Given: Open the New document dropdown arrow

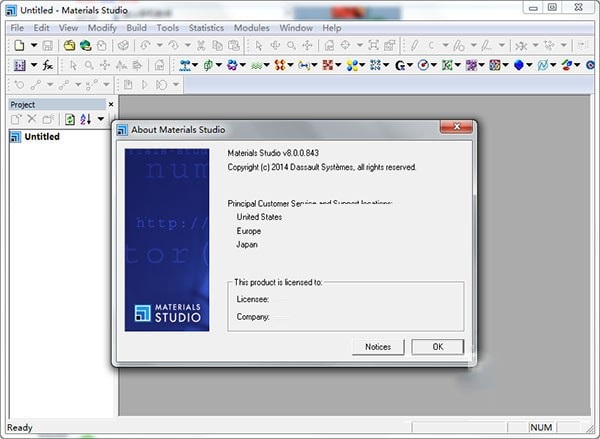Looking at the screenshot, I should click(34, 46).
